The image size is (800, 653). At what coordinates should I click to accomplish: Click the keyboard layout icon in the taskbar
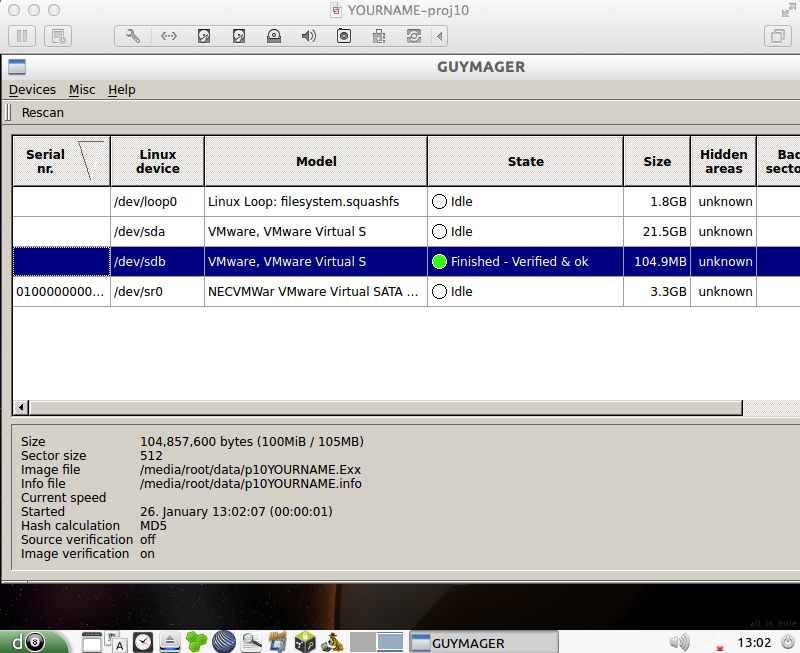[116, 642]
